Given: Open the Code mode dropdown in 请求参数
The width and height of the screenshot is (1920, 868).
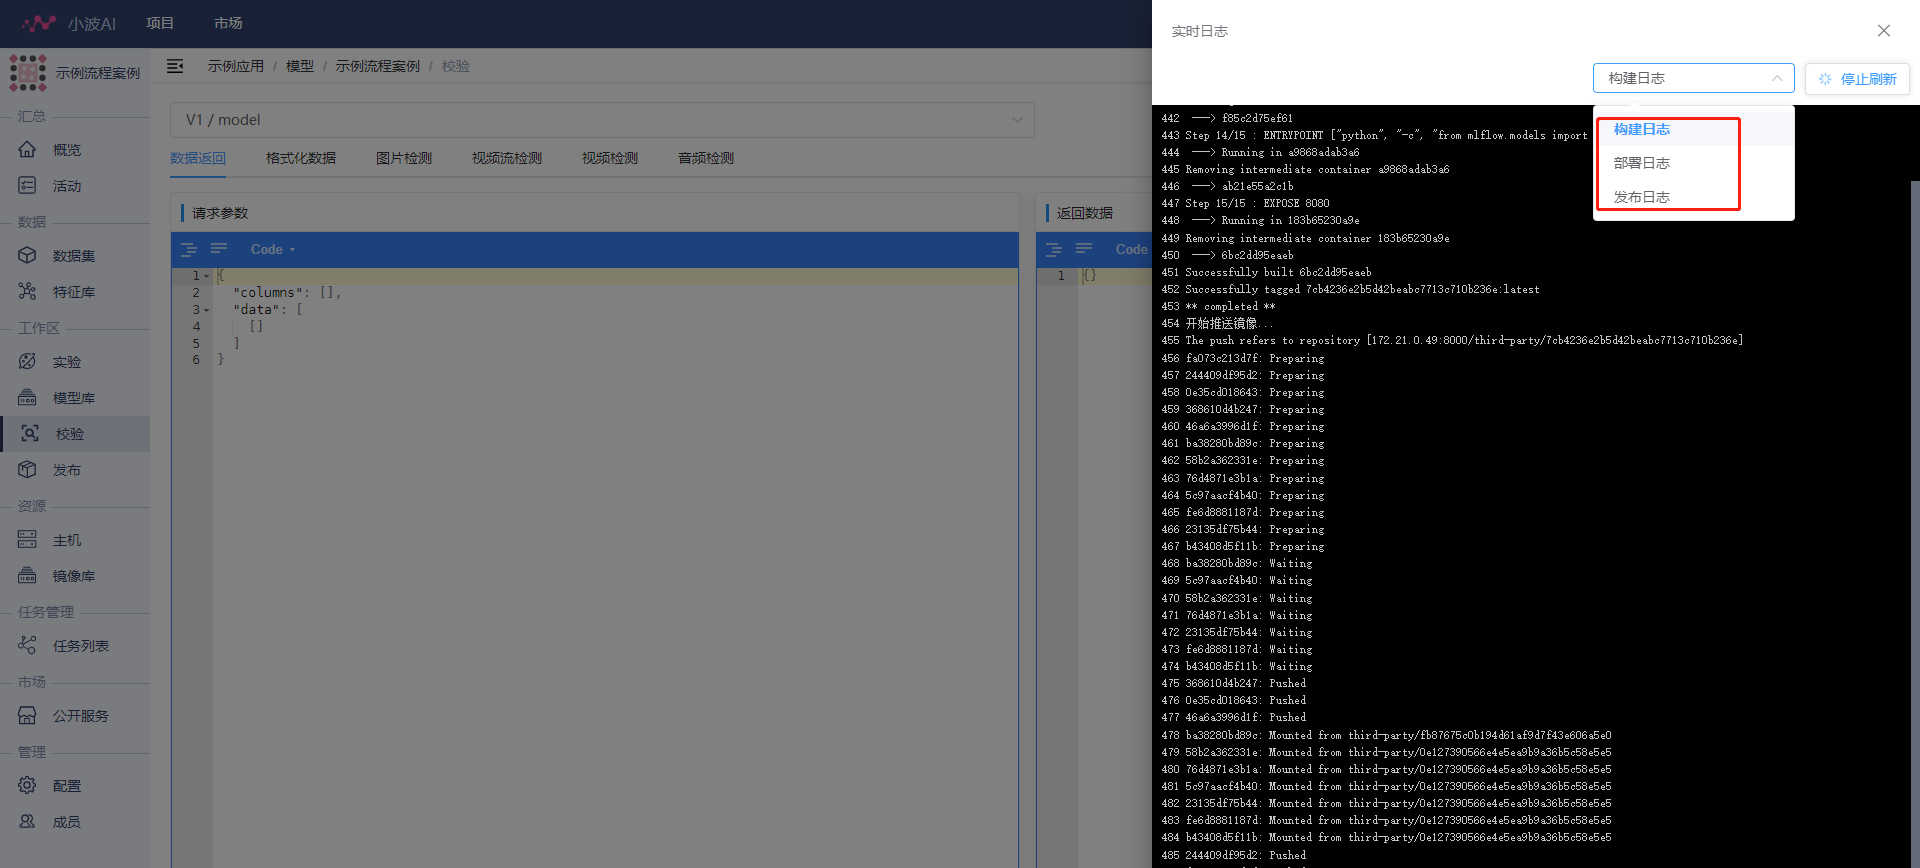Looking at the screenshot, I should point(273,249).
